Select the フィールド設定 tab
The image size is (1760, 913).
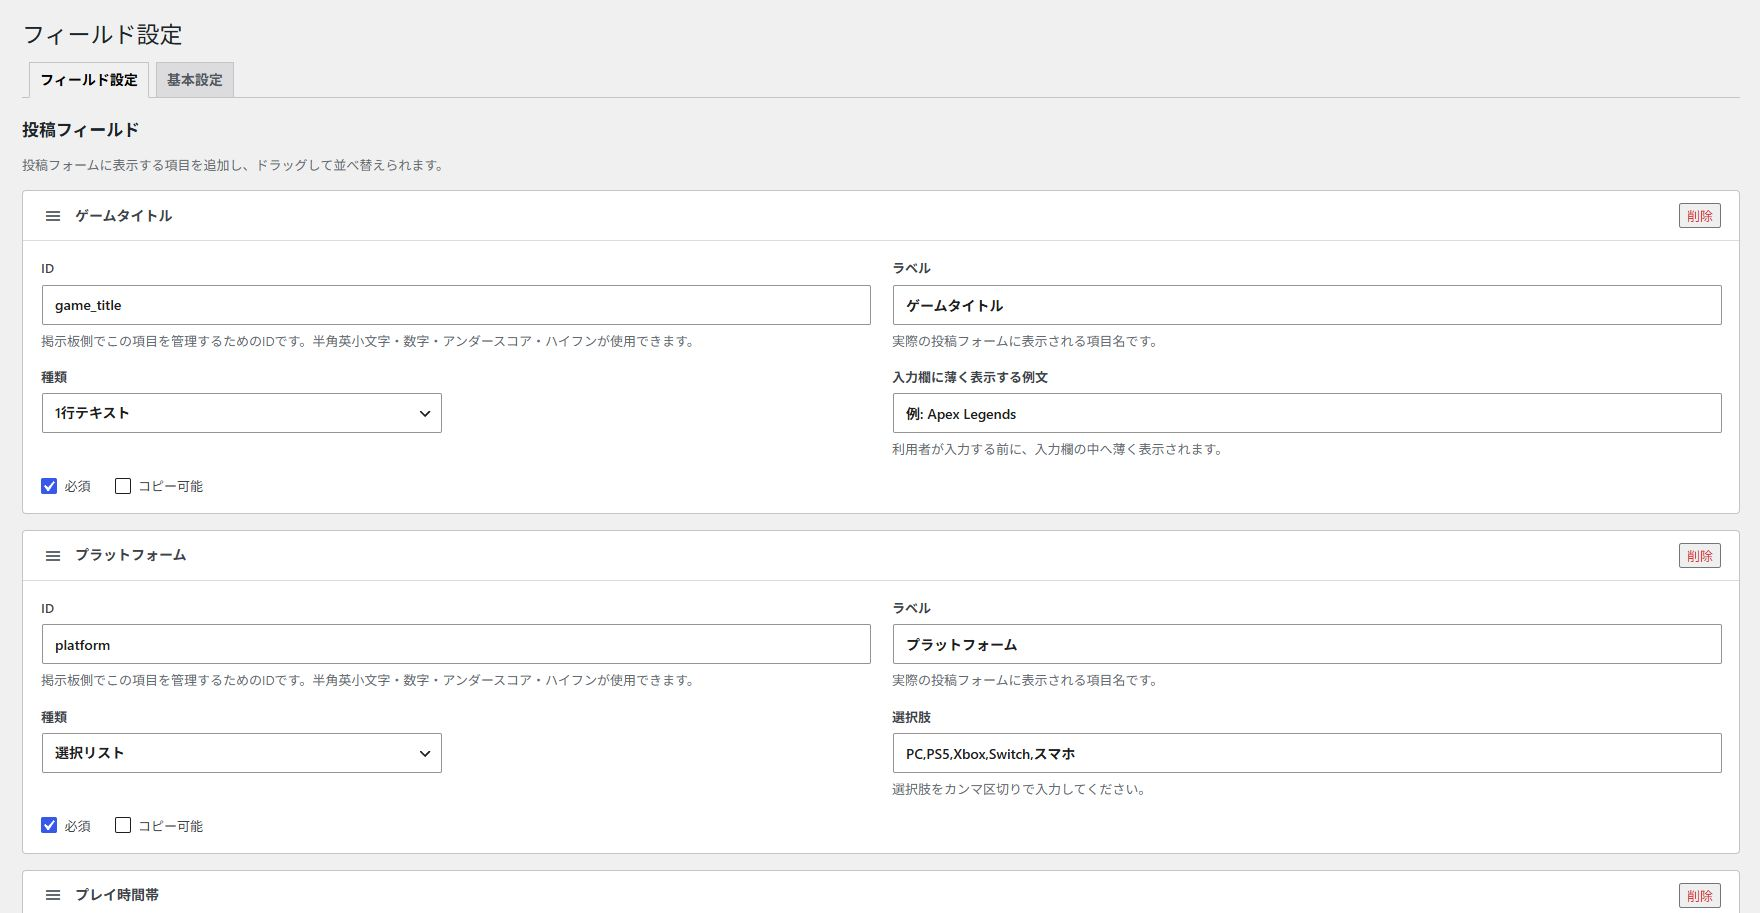point(89,80)
